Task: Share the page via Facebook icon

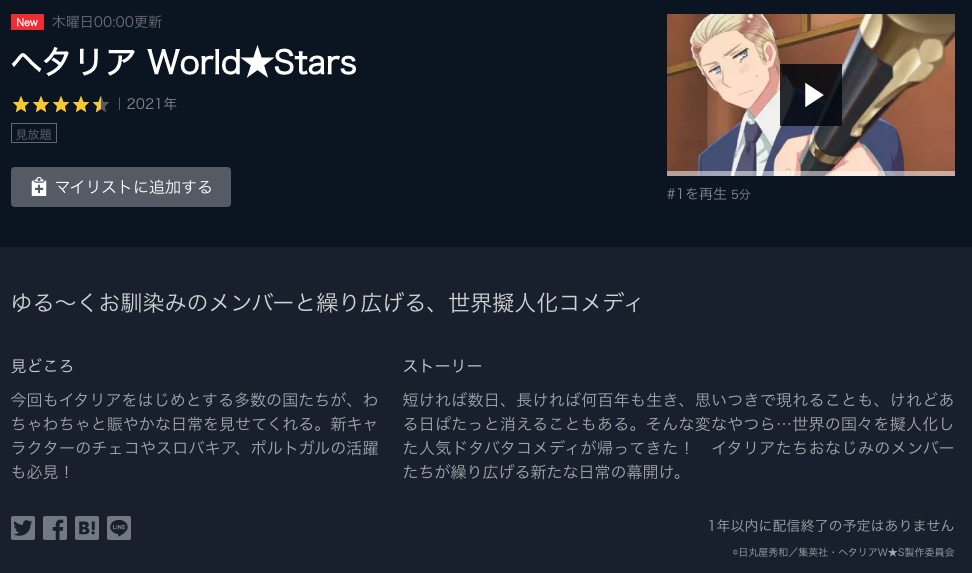Action: [55, 528]
